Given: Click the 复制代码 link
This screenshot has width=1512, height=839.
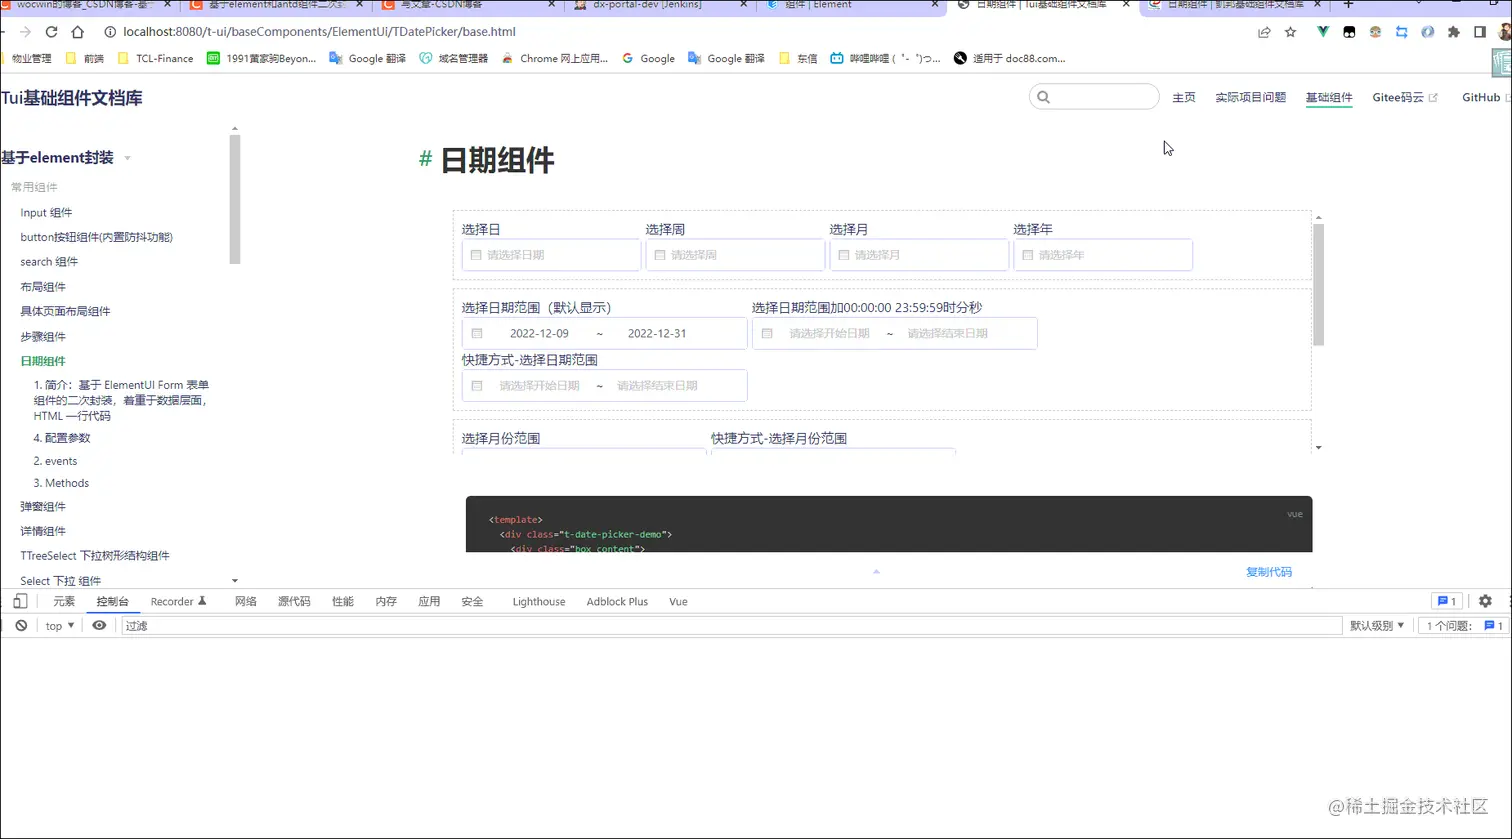Looking at the screenshot, I should 1268,571.
